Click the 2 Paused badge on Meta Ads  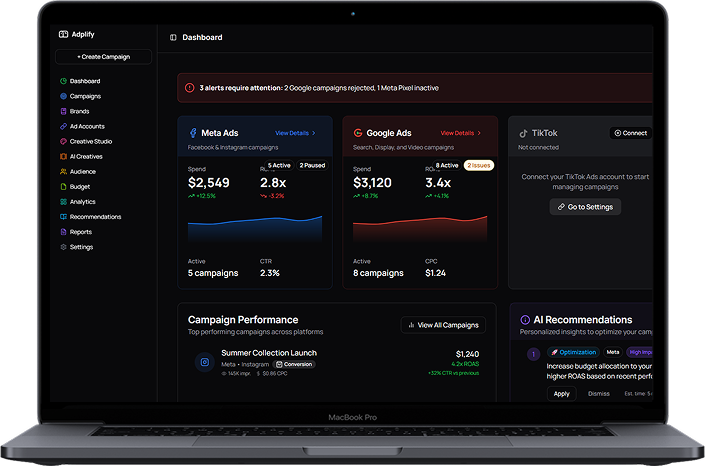(312, 166)
